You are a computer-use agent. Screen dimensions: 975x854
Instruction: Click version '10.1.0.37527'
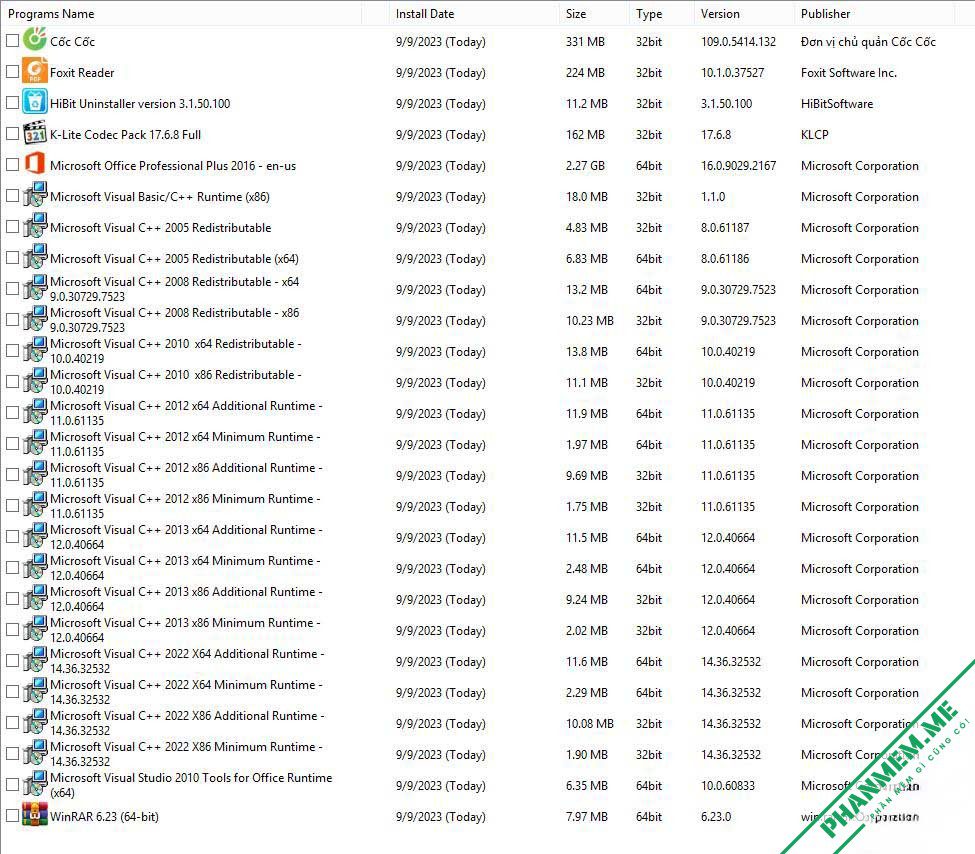point(732,73)
